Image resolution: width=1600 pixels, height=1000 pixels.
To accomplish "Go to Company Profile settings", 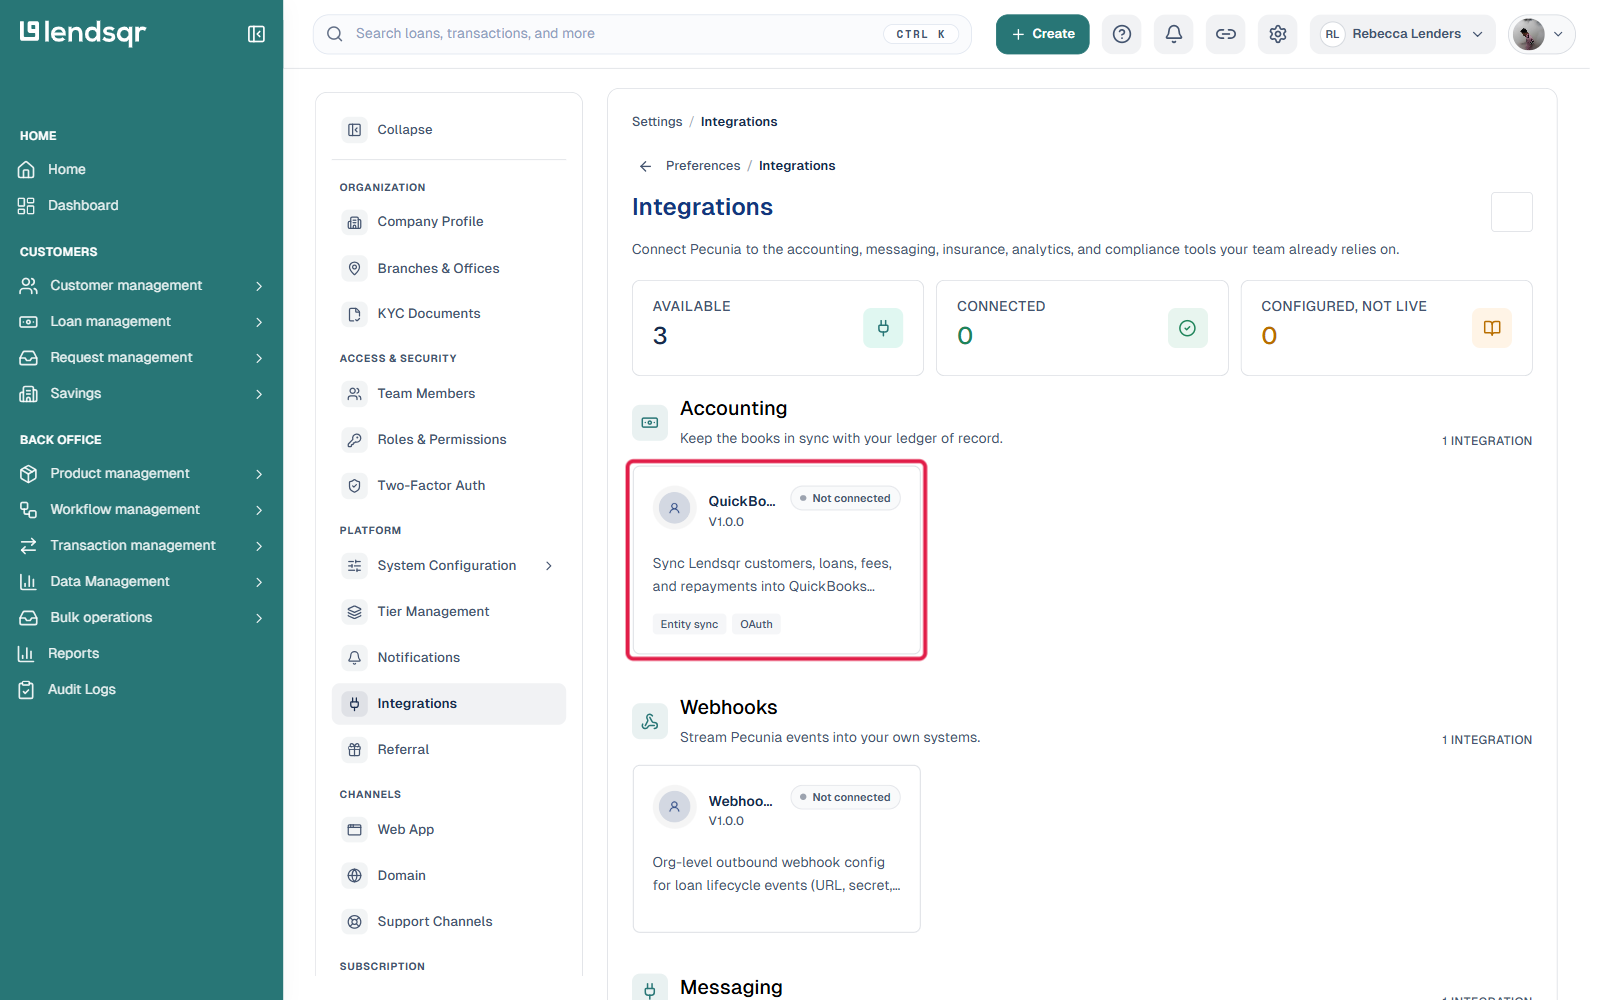I will 449,222.
